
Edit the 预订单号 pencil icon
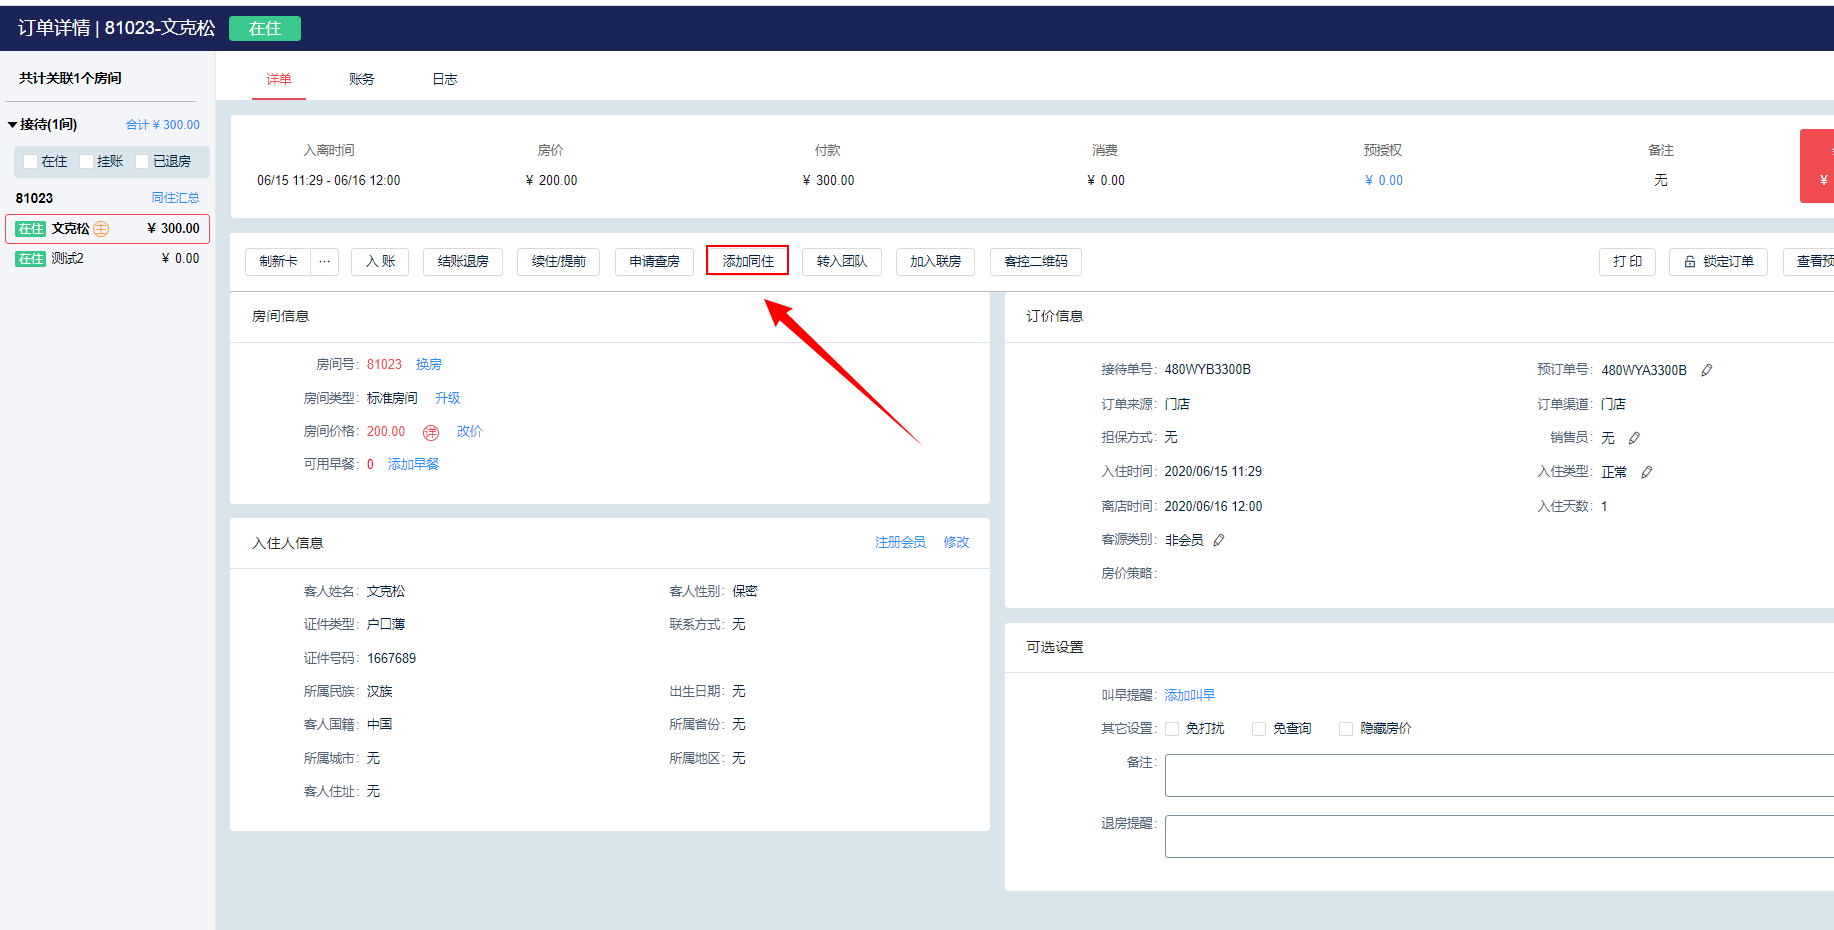click(x=1707, y=370)
